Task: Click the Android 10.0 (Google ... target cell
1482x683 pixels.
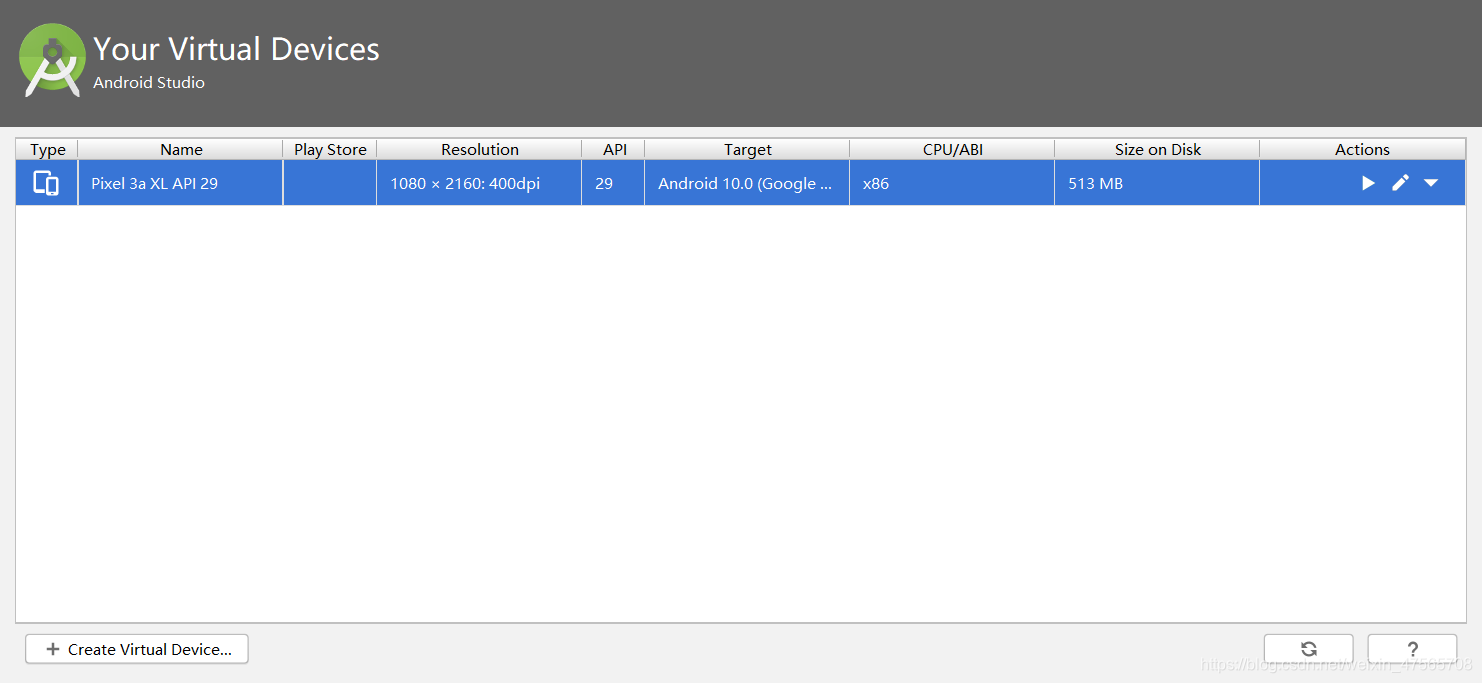Action: click(747, 183)
